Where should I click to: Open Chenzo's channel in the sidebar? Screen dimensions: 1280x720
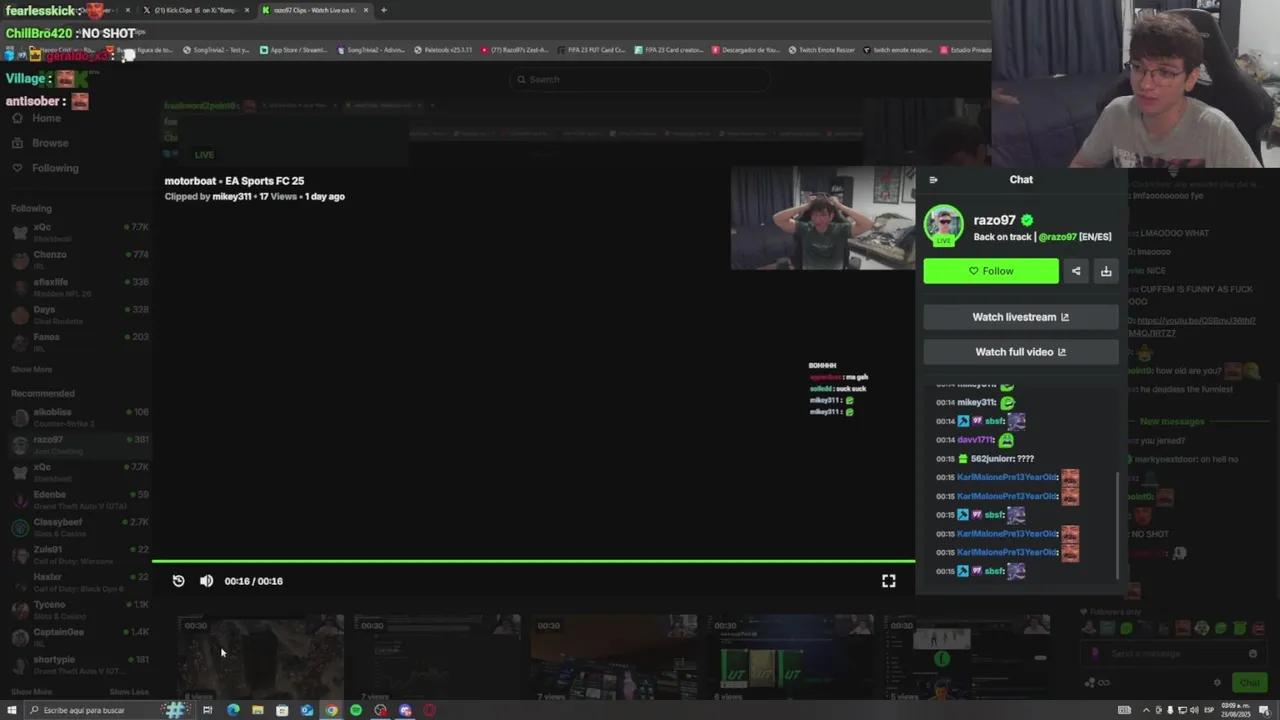click(80, 259)
